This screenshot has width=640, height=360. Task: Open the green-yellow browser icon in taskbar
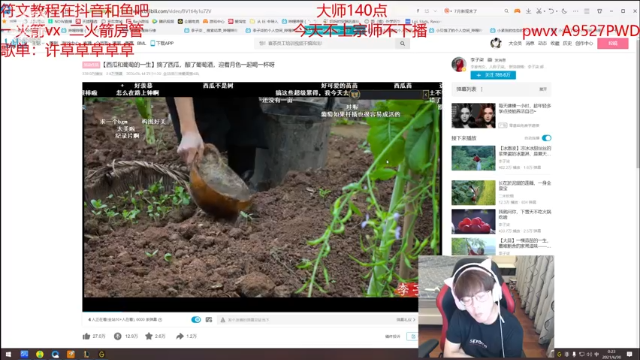pos(40,354)
